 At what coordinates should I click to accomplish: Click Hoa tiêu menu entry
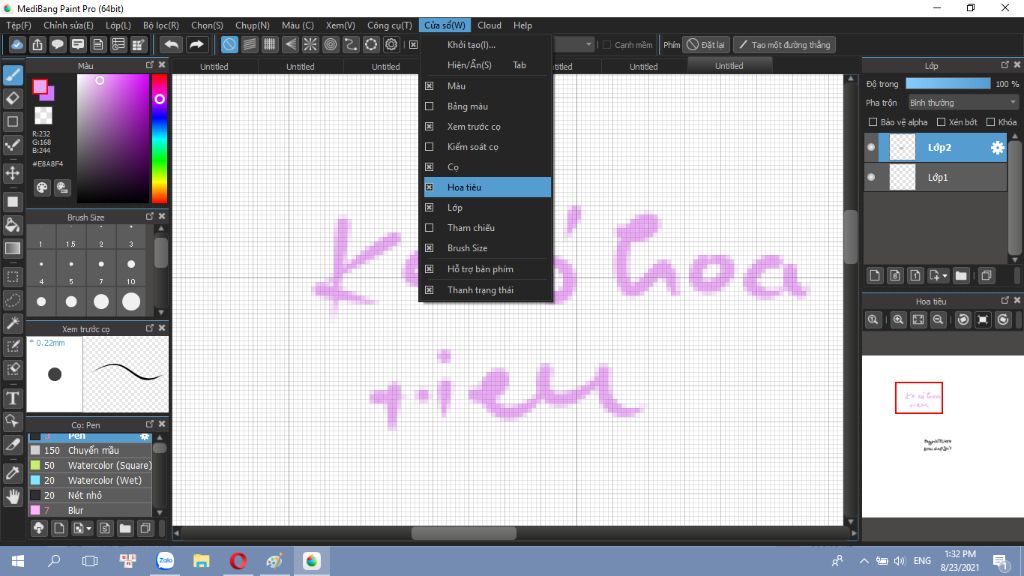[x=487, y=187]
